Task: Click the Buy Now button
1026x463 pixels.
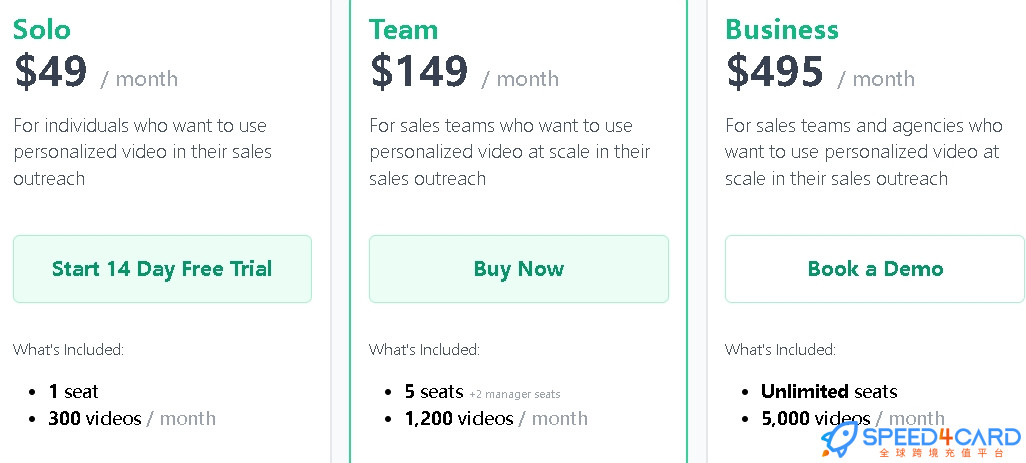Action: point(519,269)
